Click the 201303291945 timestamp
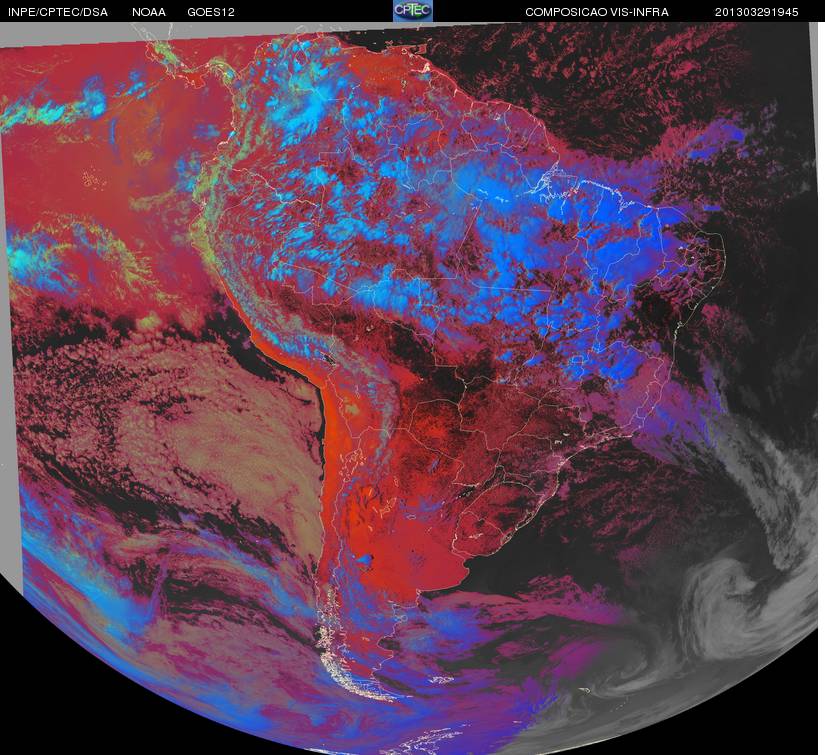 757,12
